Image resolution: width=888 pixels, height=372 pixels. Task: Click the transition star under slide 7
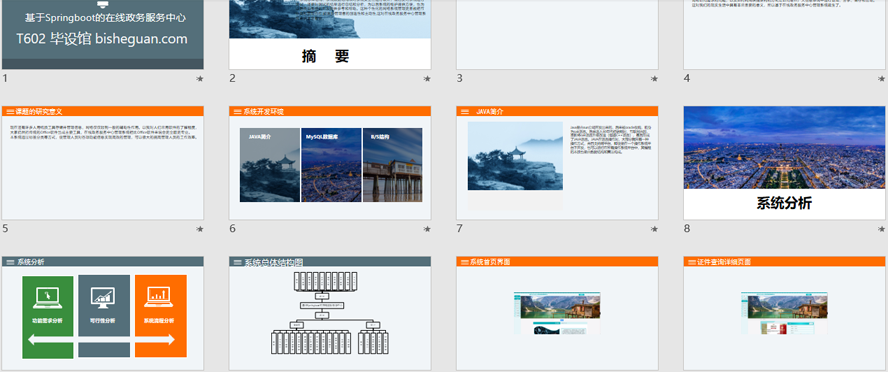pyautogui.click(x=654, y=229)
